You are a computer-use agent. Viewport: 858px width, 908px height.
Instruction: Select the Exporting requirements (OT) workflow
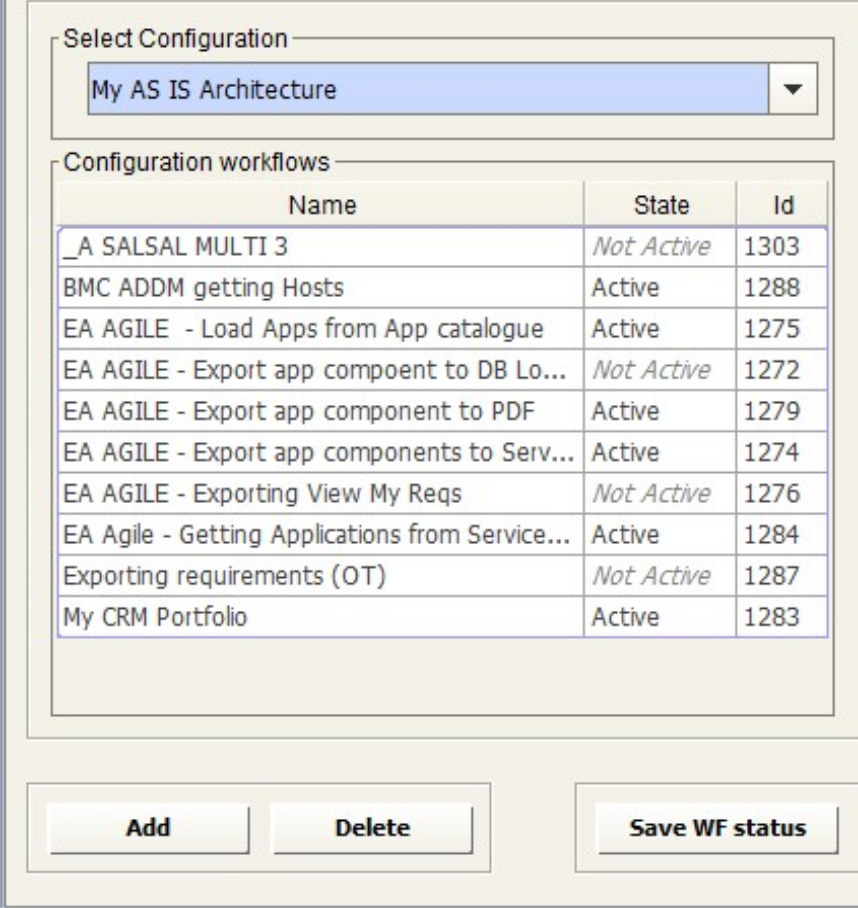pyautogui.click(x=321, y=576)
